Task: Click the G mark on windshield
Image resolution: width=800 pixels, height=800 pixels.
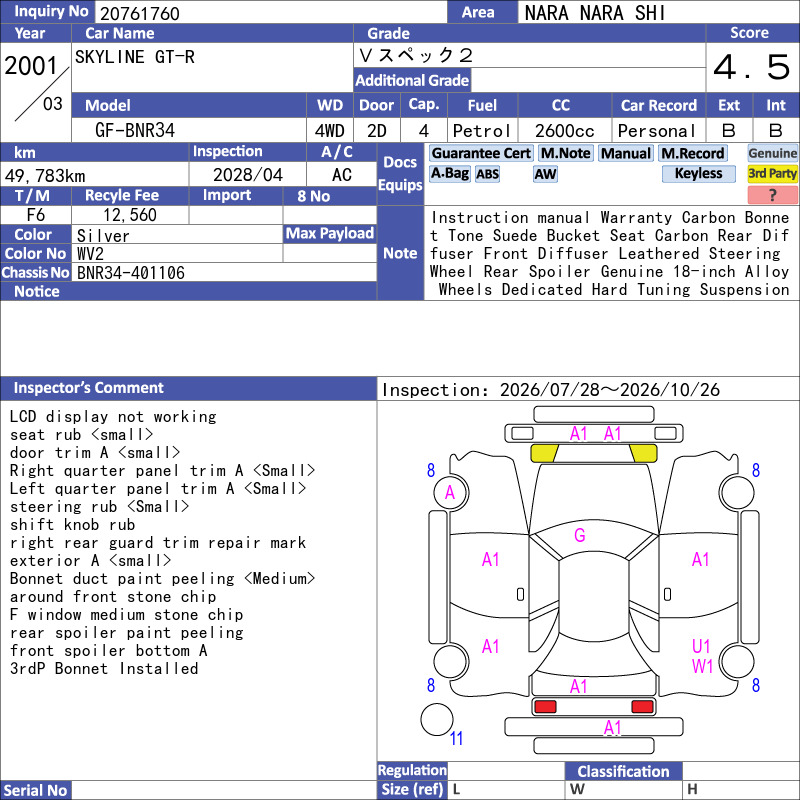Action: 580,535
